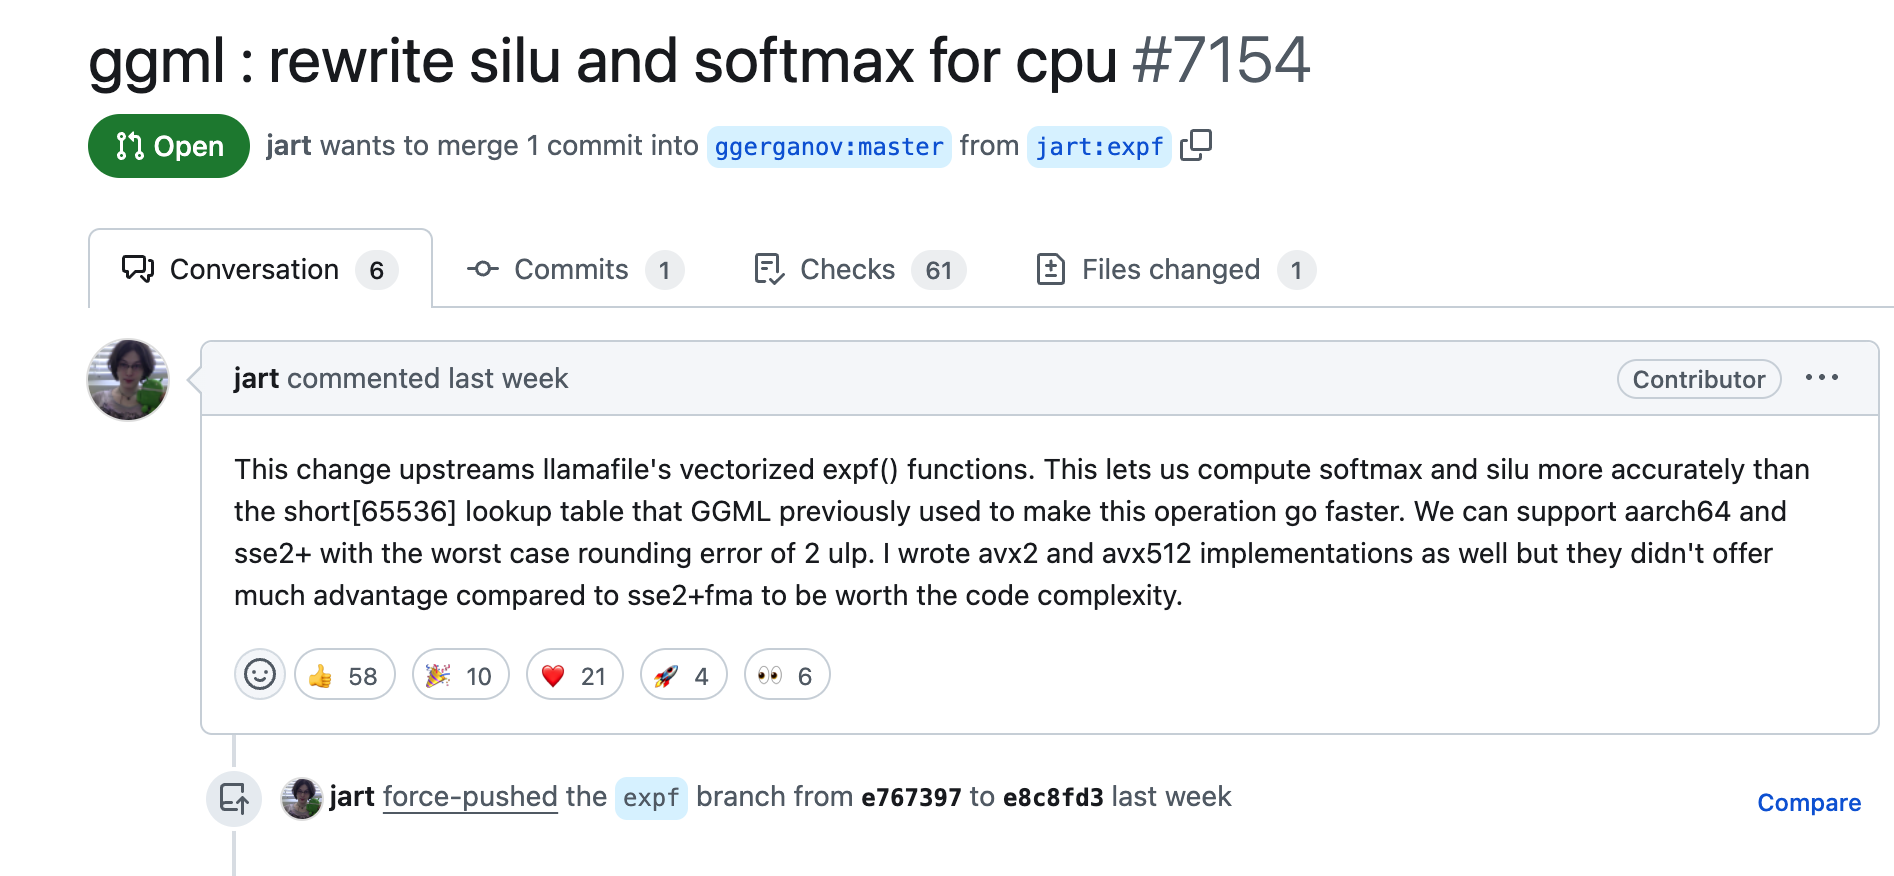Open comment options three-dot menu

tap(1822, 378)
